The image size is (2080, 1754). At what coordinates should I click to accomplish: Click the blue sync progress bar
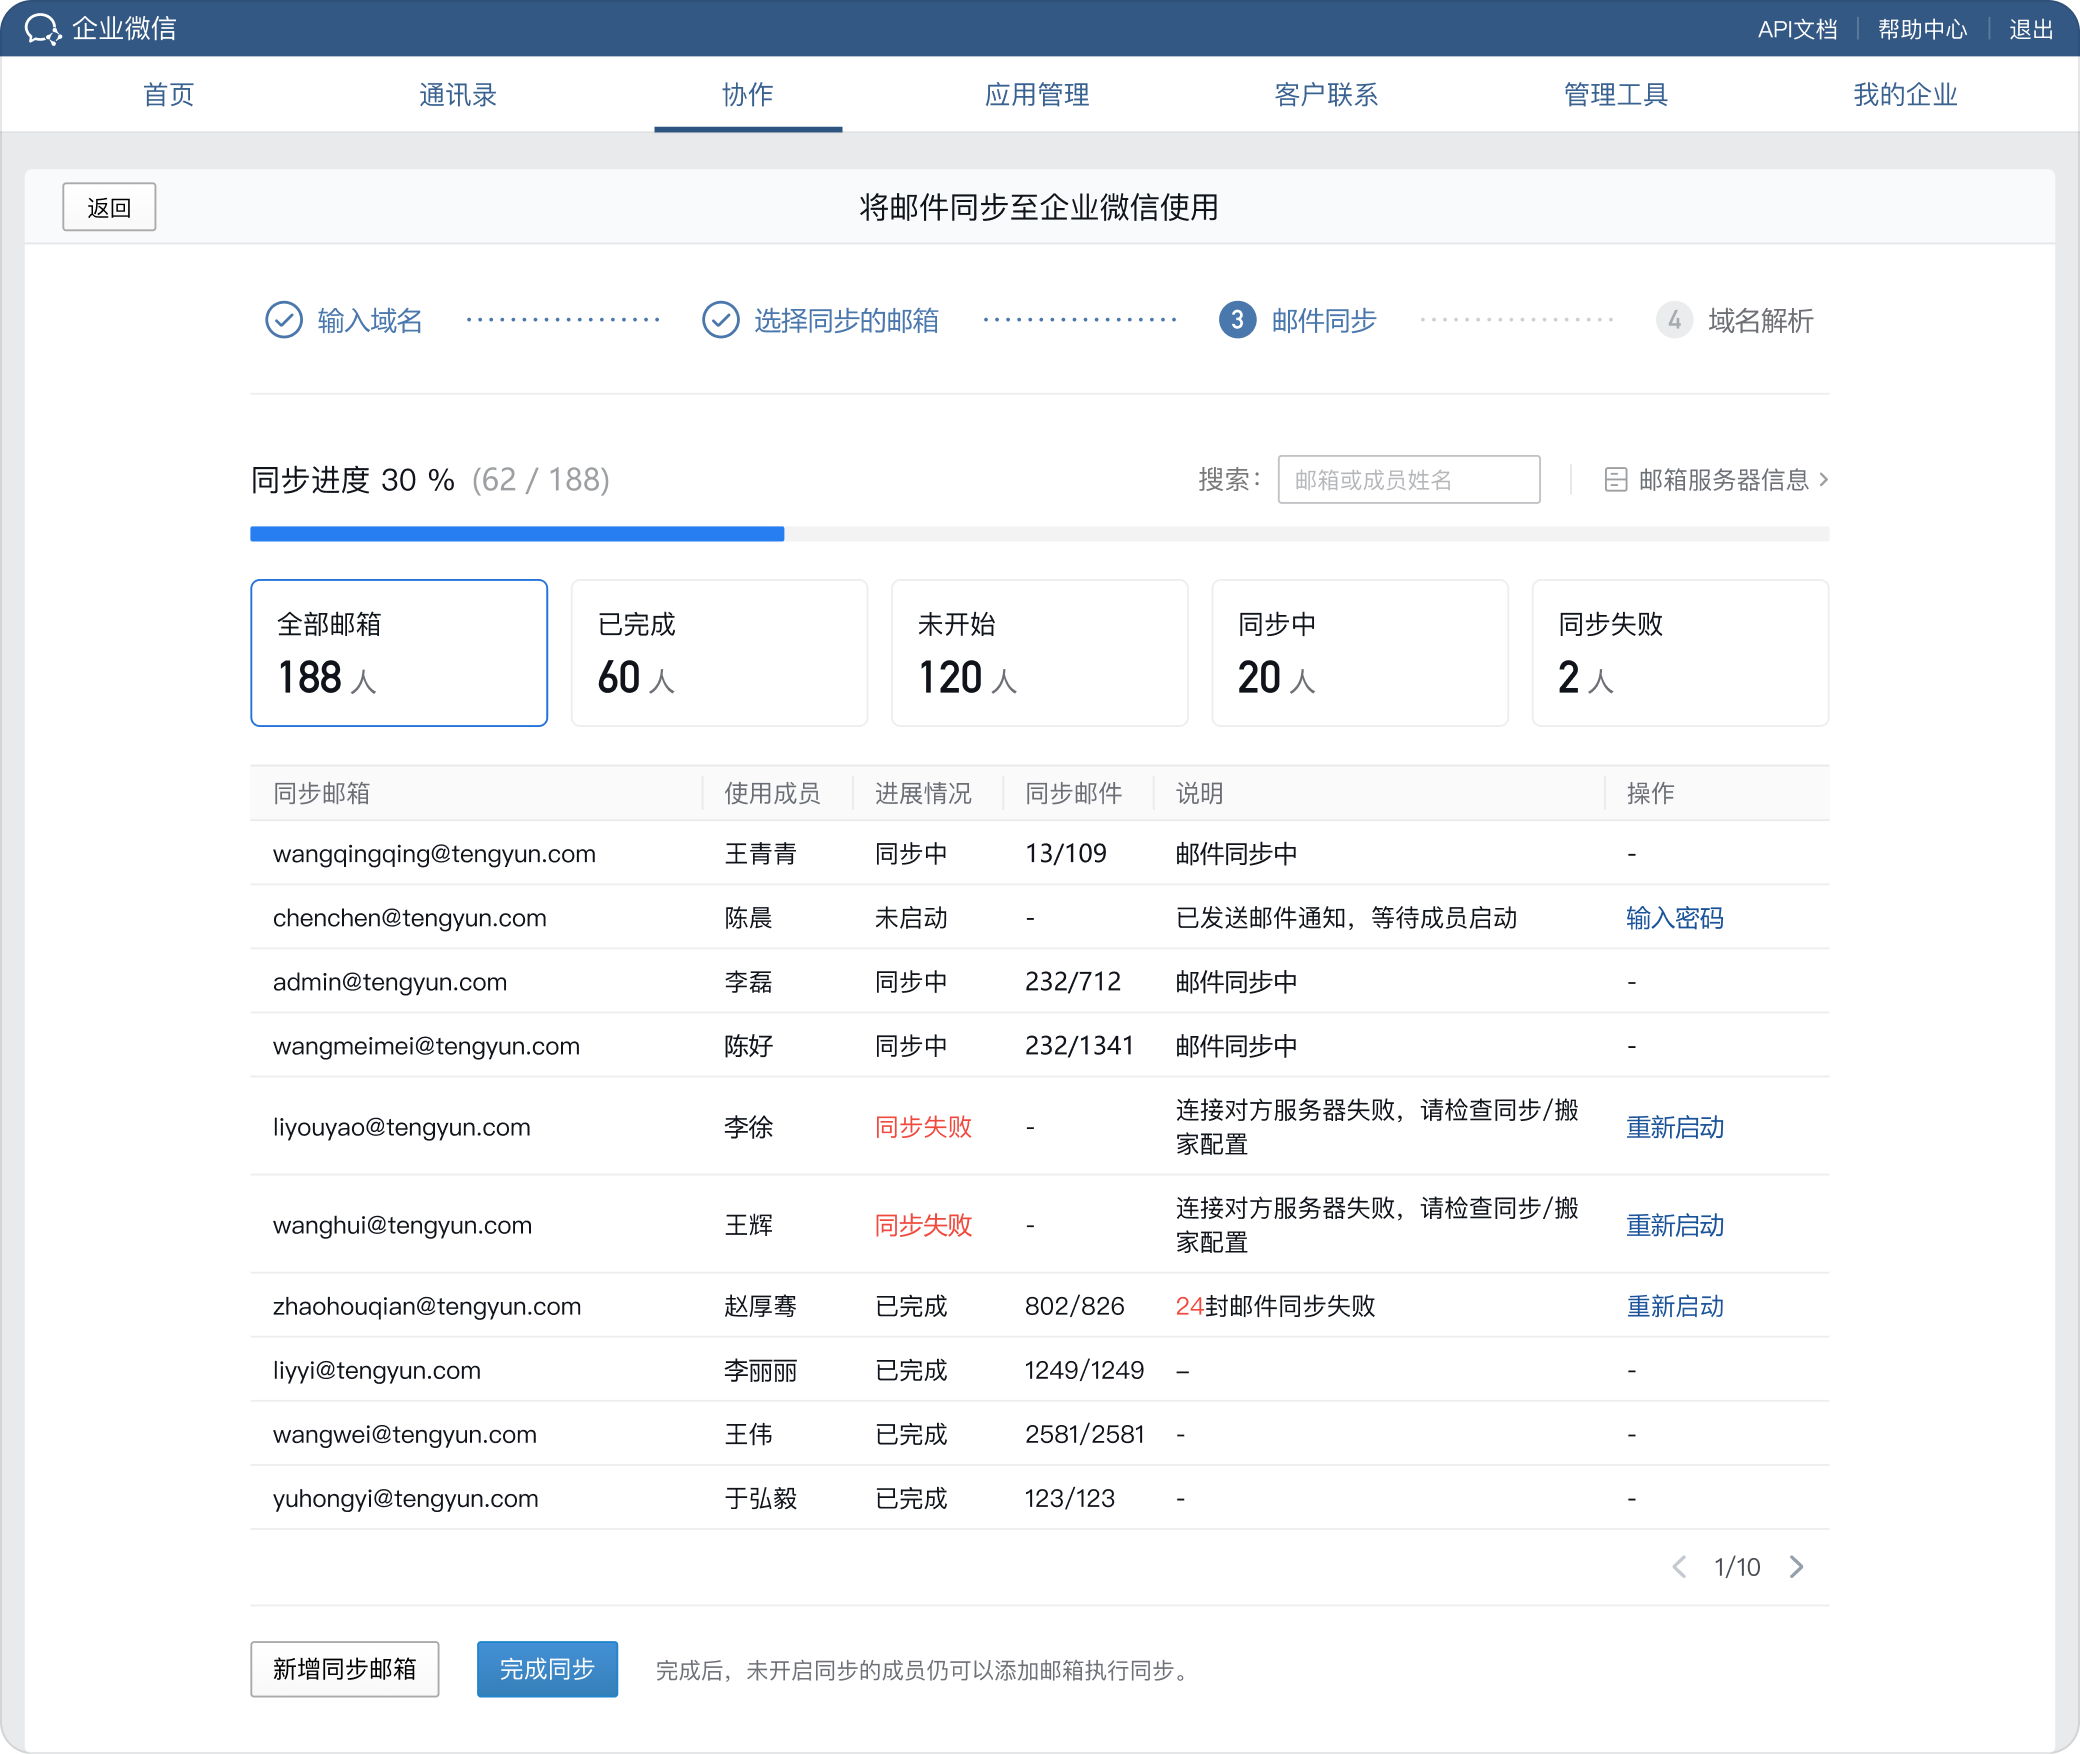coord(517,534)
